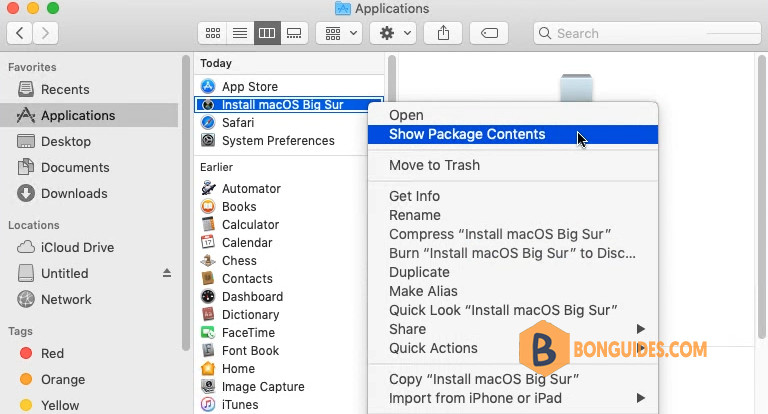Select Install macOS Big Sur item
The image size is (768, 414).
(289, 105)
